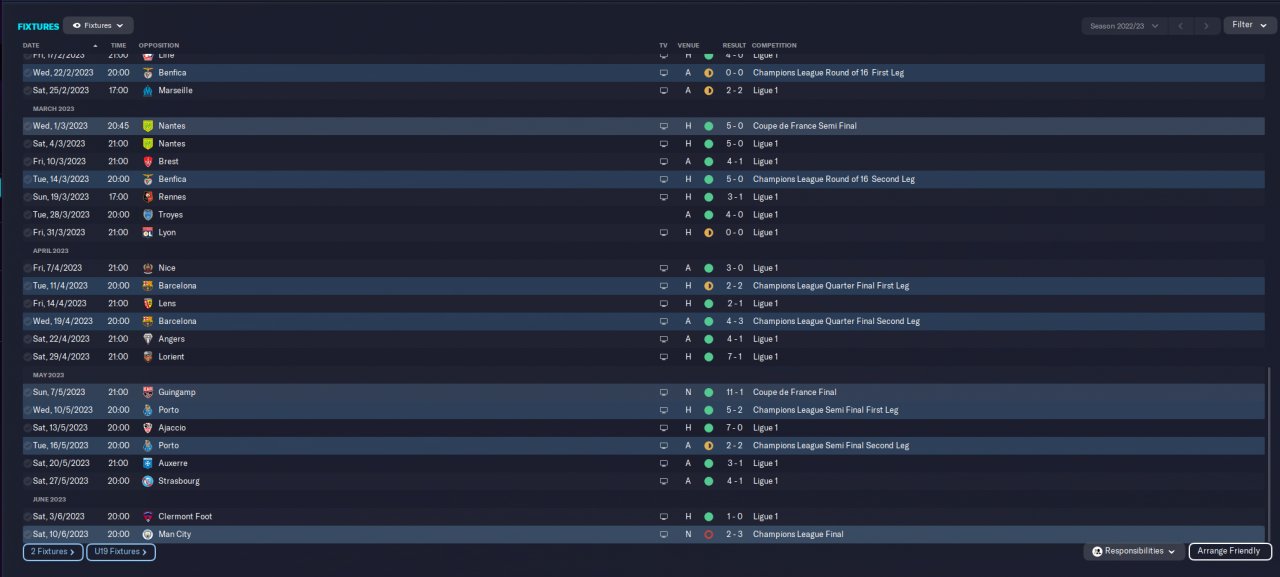Sort by the Date column header
This screenshot has height=577, width=1280.
[x=31, y=46]
